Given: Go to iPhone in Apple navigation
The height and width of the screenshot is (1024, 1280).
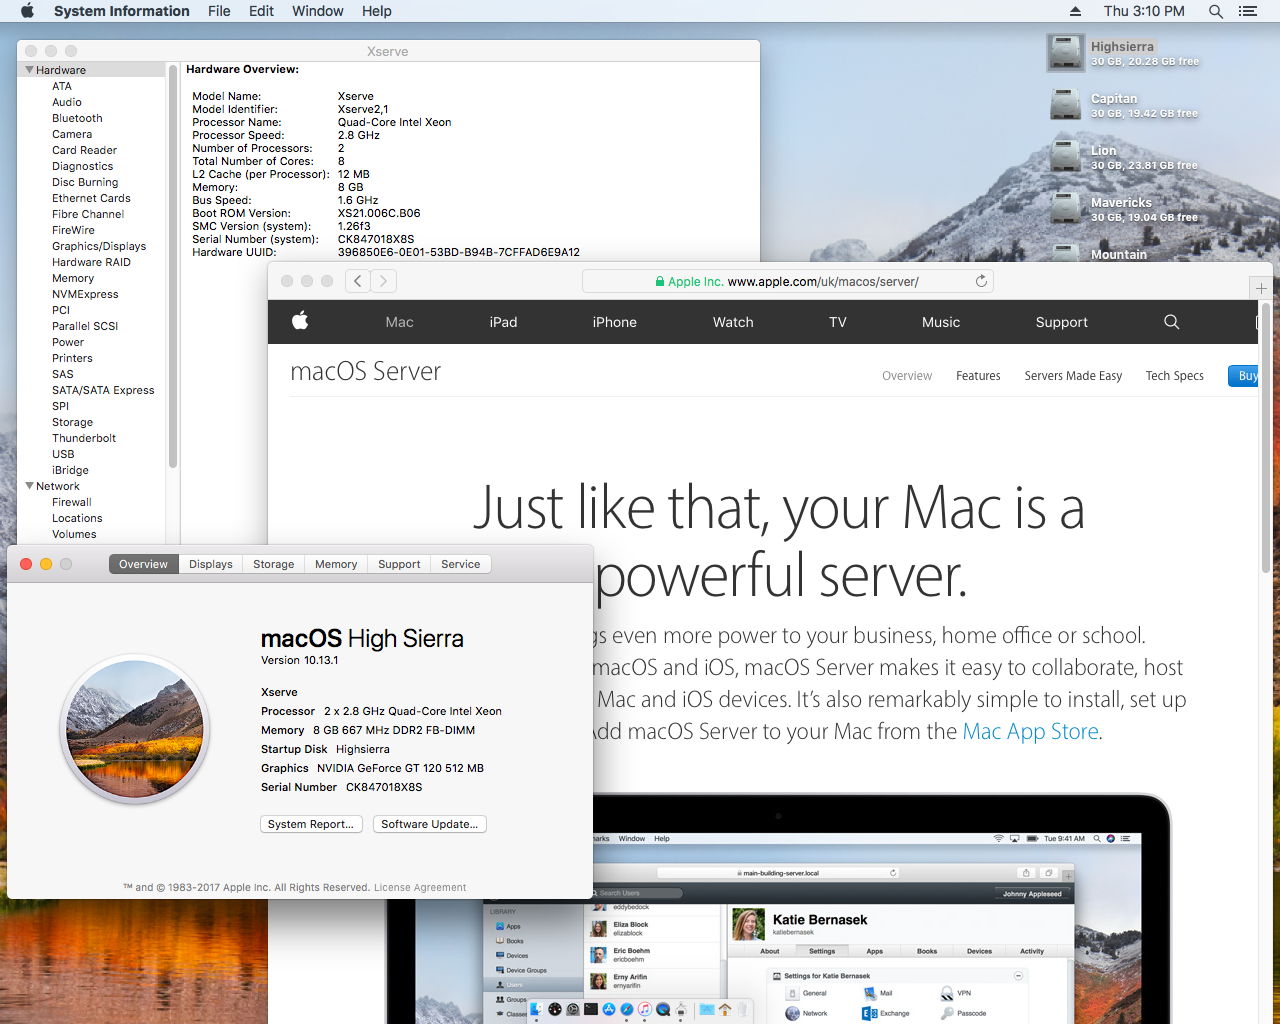Looking at the screenshot, I should [x=615, y=322].
